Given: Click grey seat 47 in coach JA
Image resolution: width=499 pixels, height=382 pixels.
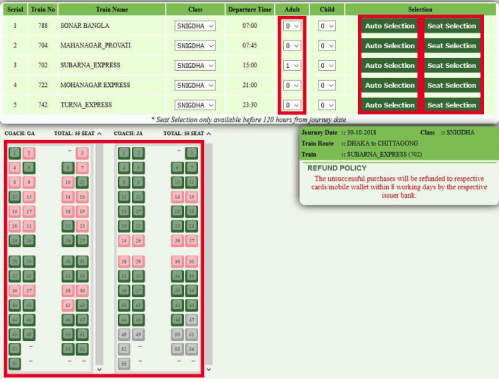Looking at the screenshot, I should (192, 320).
